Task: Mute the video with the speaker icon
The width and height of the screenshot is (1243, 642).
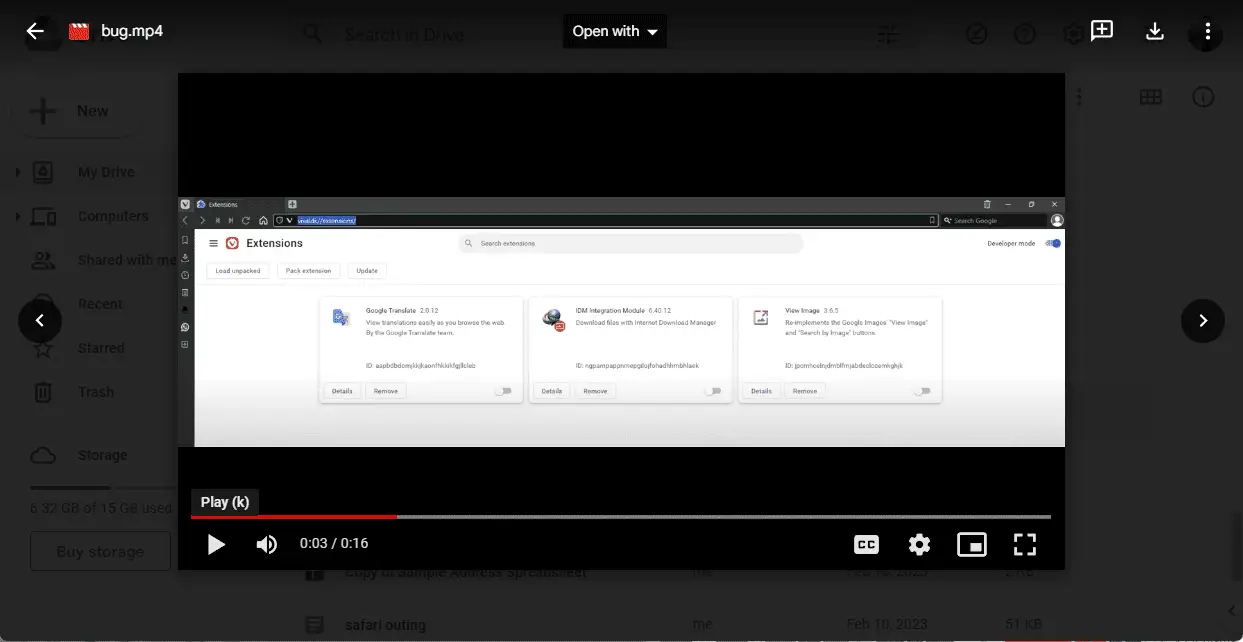Action: point(267,544)
